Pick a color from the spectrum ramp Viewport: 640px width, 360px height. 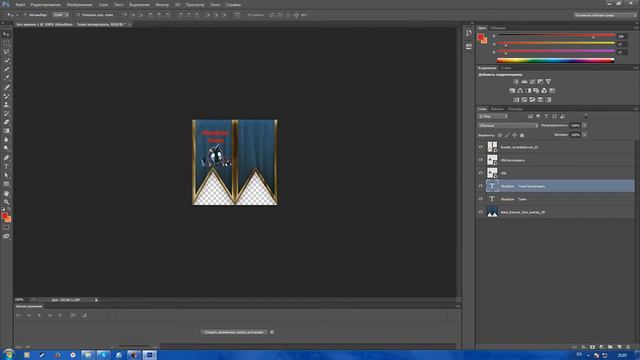click(x=556, y=60)
